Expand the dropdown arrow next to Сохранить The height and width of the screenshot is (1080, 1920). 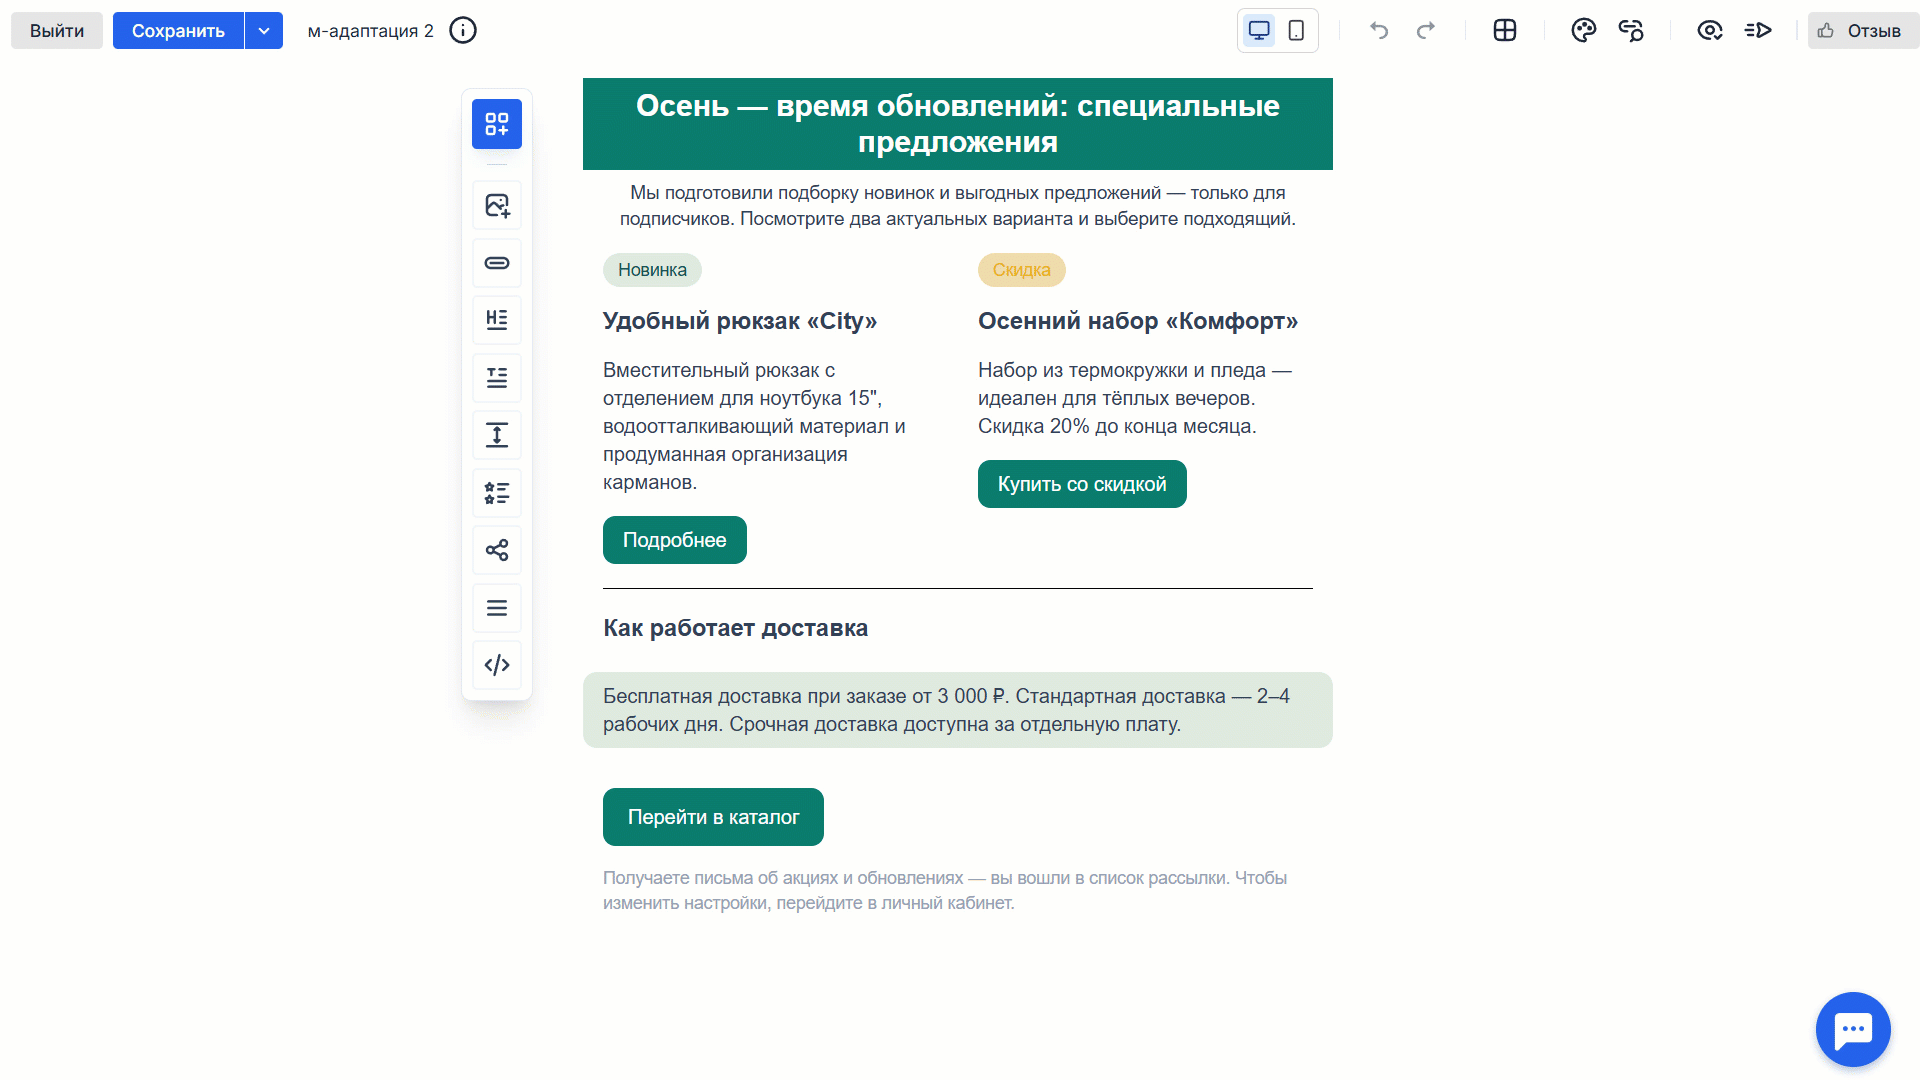coord(264,30)
